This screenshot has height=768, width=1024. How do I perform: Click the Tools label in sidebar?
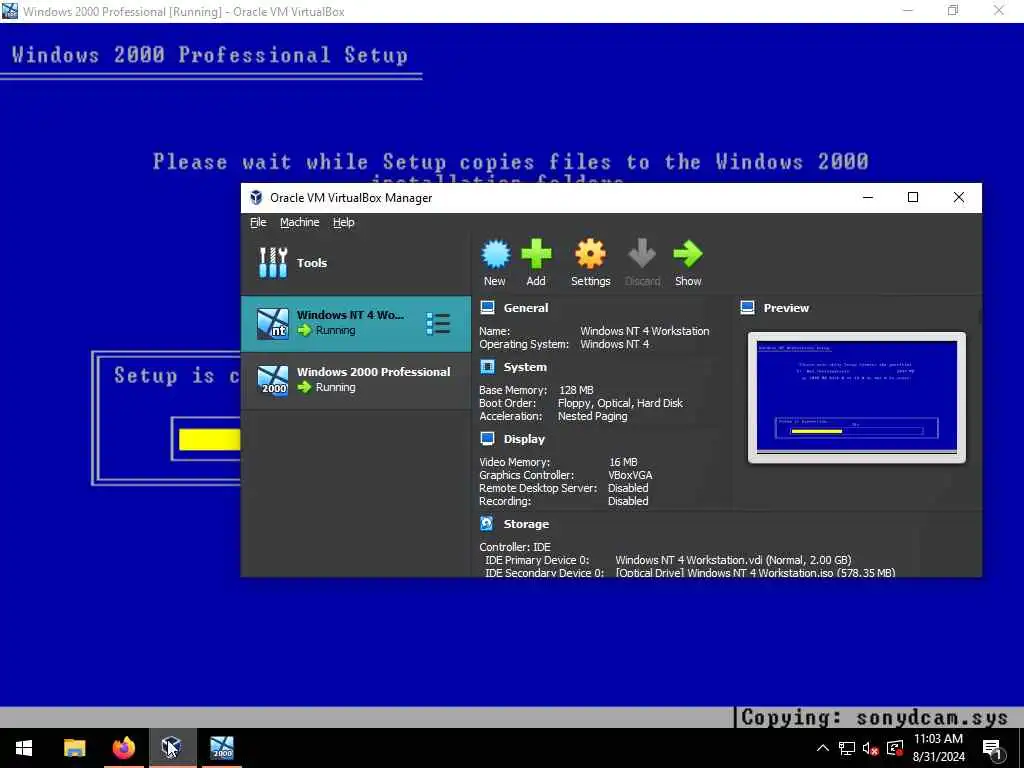tap(312, 263)
